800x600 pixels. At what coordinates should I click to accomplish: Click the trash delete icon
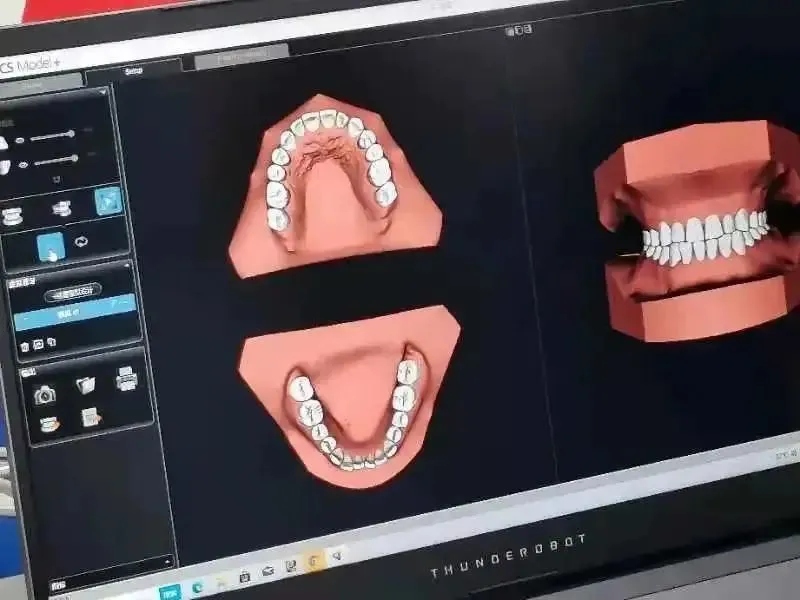point(25,346)
